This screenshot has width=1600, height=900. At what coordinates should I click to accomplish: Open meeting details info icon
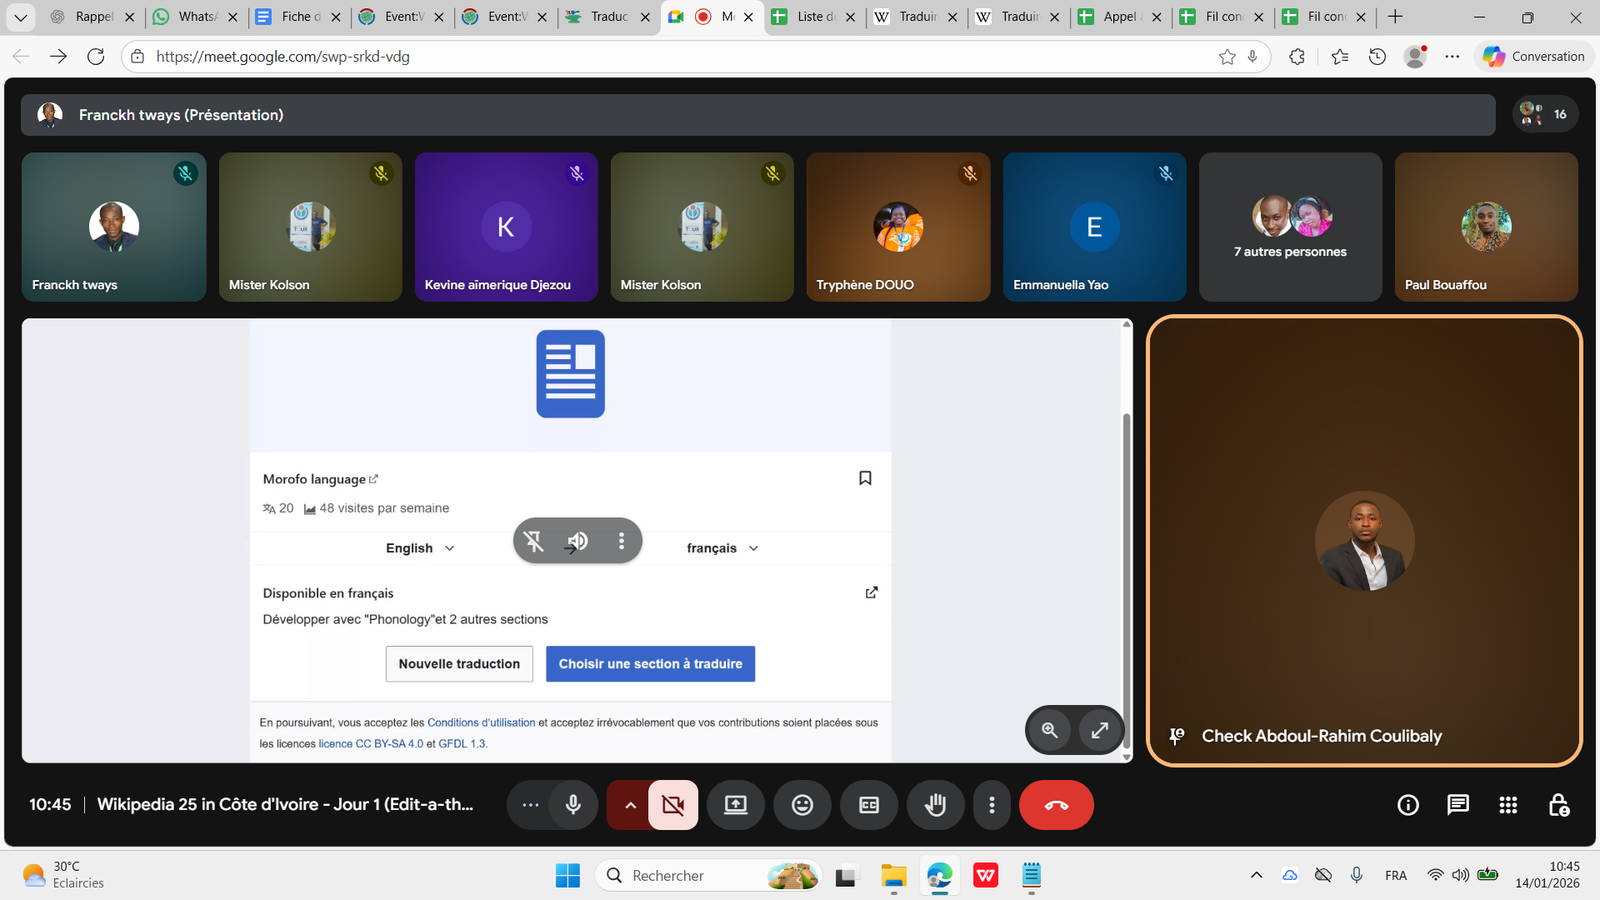tap(1408, 805)
